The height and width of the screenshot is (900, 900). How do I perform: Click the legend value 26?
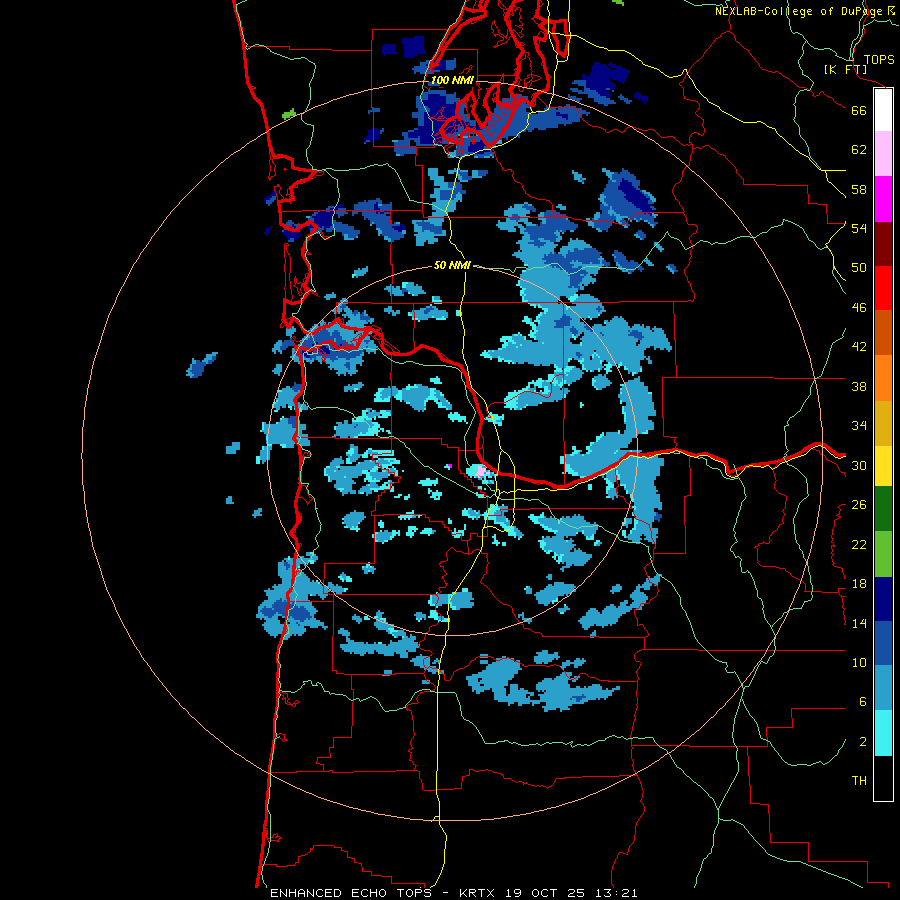[x=859, y=505]
